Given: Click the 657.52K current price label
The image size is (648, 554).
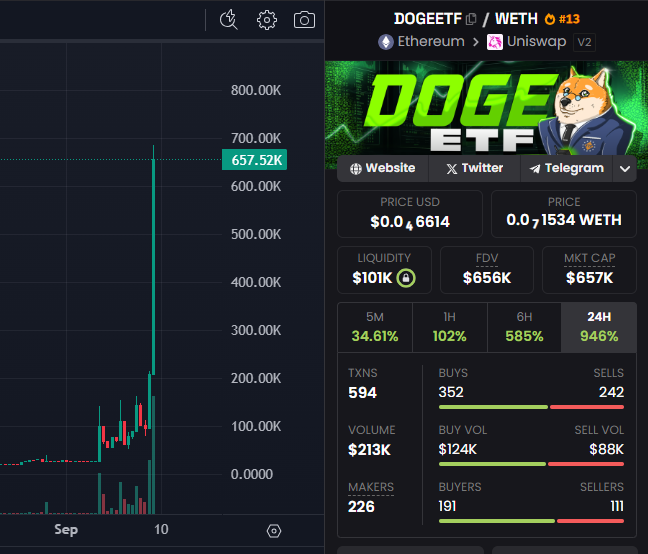Looking at the screenshot, I should [255, 159].
